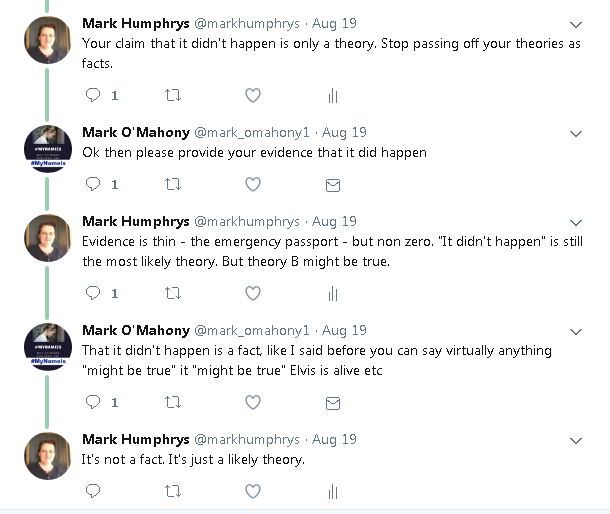The width and height of the screenshot is (610, 514).
Task: Retweet the 'only a theory' tweet
Action: click(x=173, y=96)
